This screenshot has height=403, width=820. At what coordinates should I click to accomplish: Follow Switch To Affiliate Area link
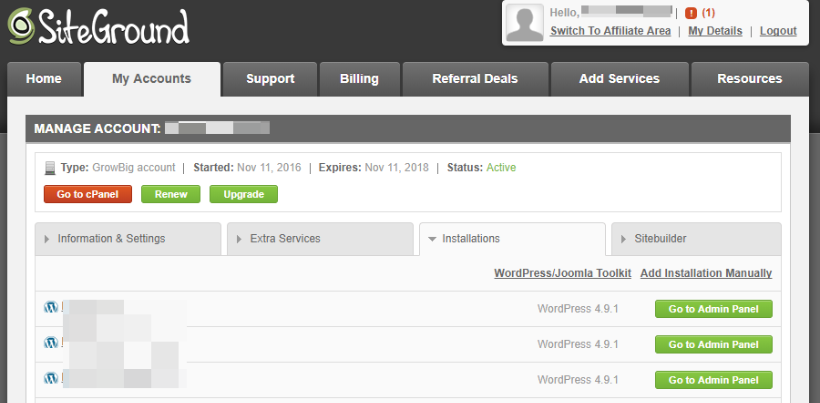(610, 31)
